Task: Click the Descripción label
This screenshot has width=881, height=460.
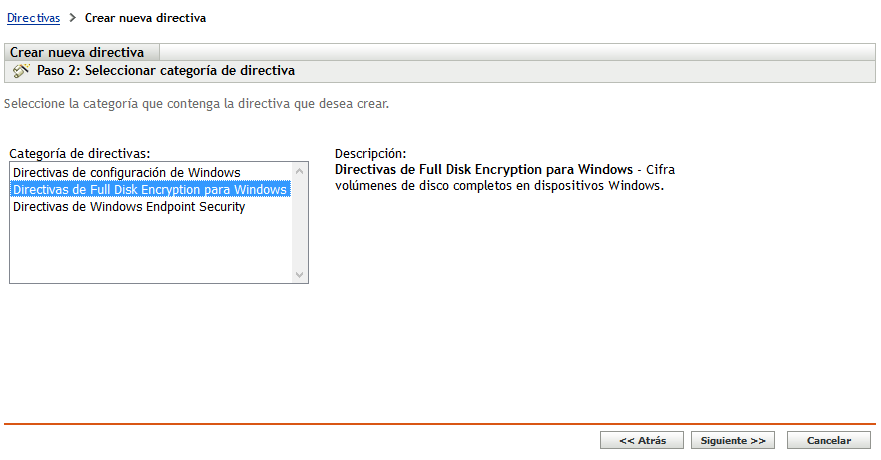Action: (370, 154)
